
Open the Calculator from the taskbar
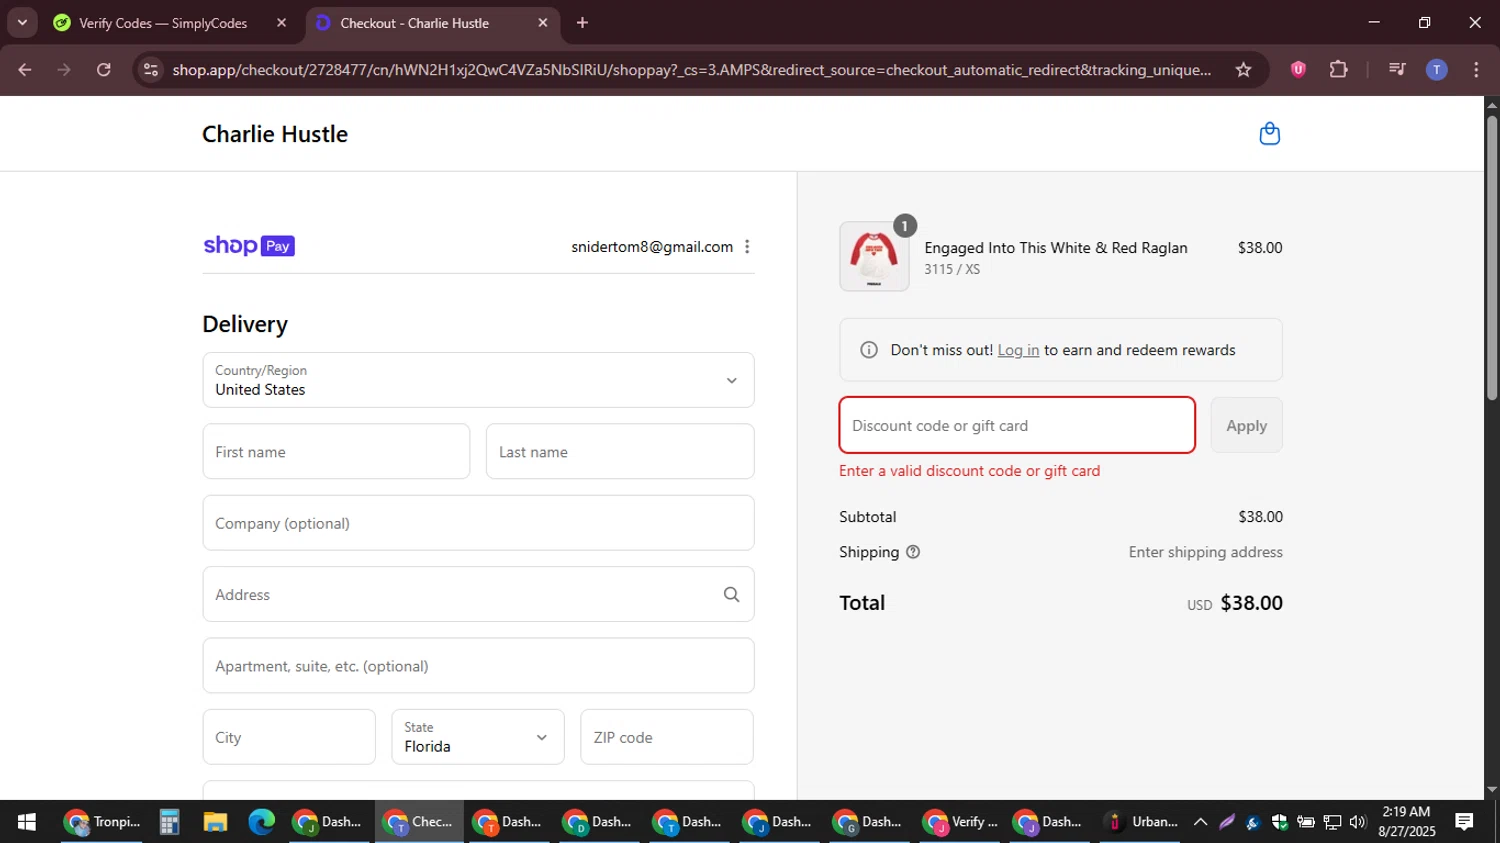pos(169,822)
